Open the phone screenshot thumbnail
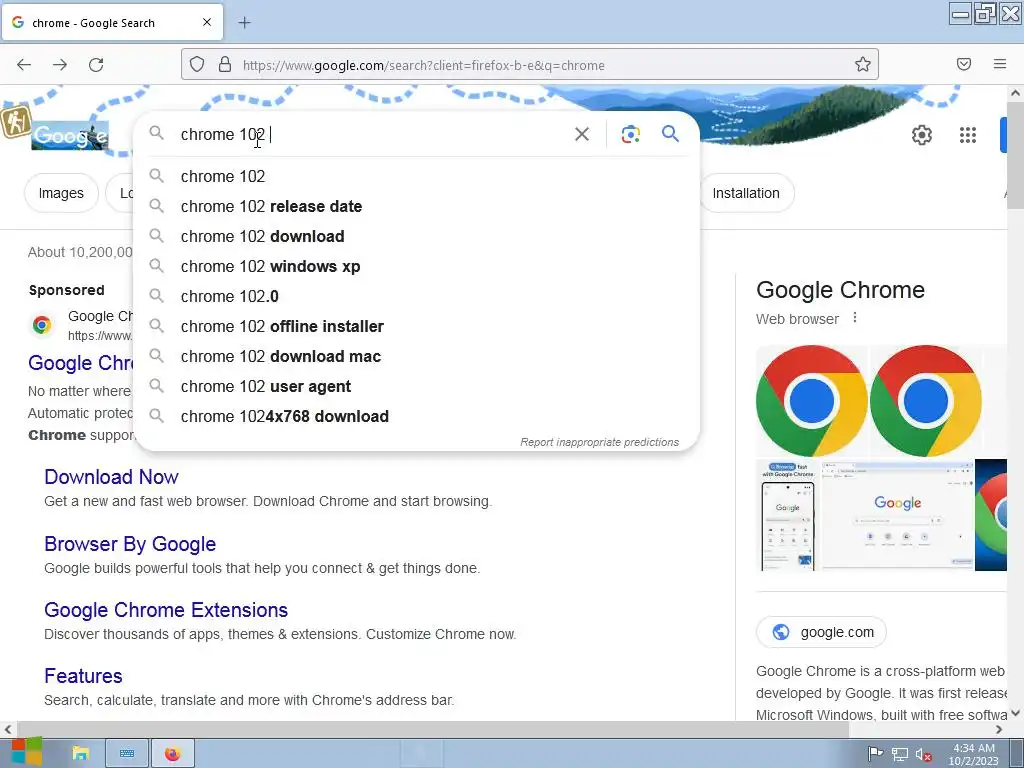 (788, 515)
